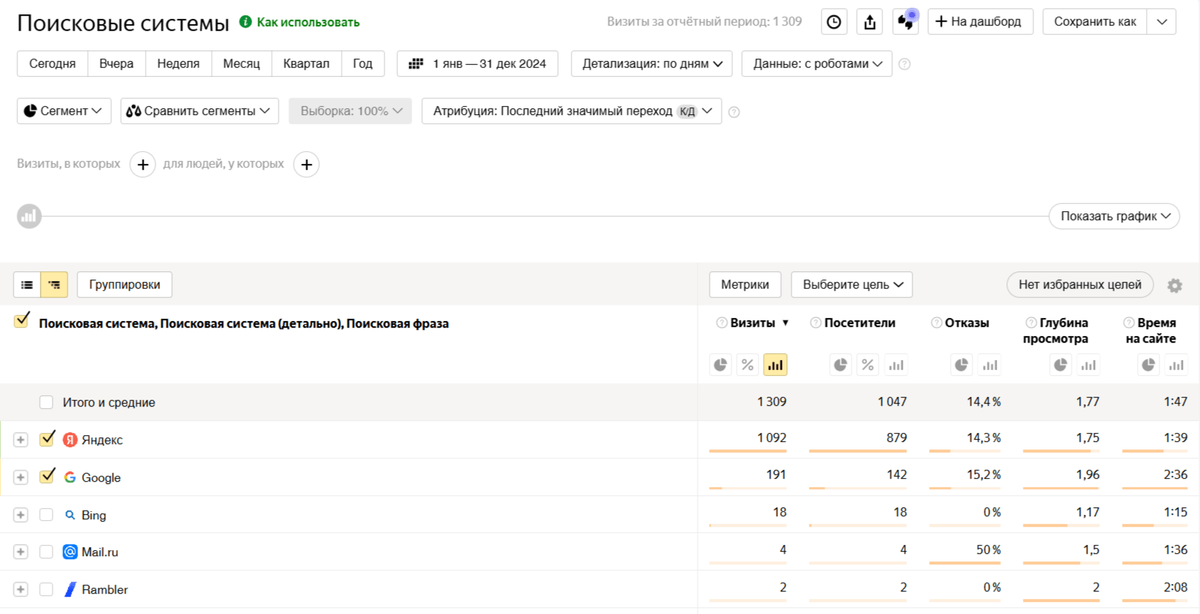Open the table settings gear icon
The height and width of the screenshot is (614, 1200).
[1175, 286]
